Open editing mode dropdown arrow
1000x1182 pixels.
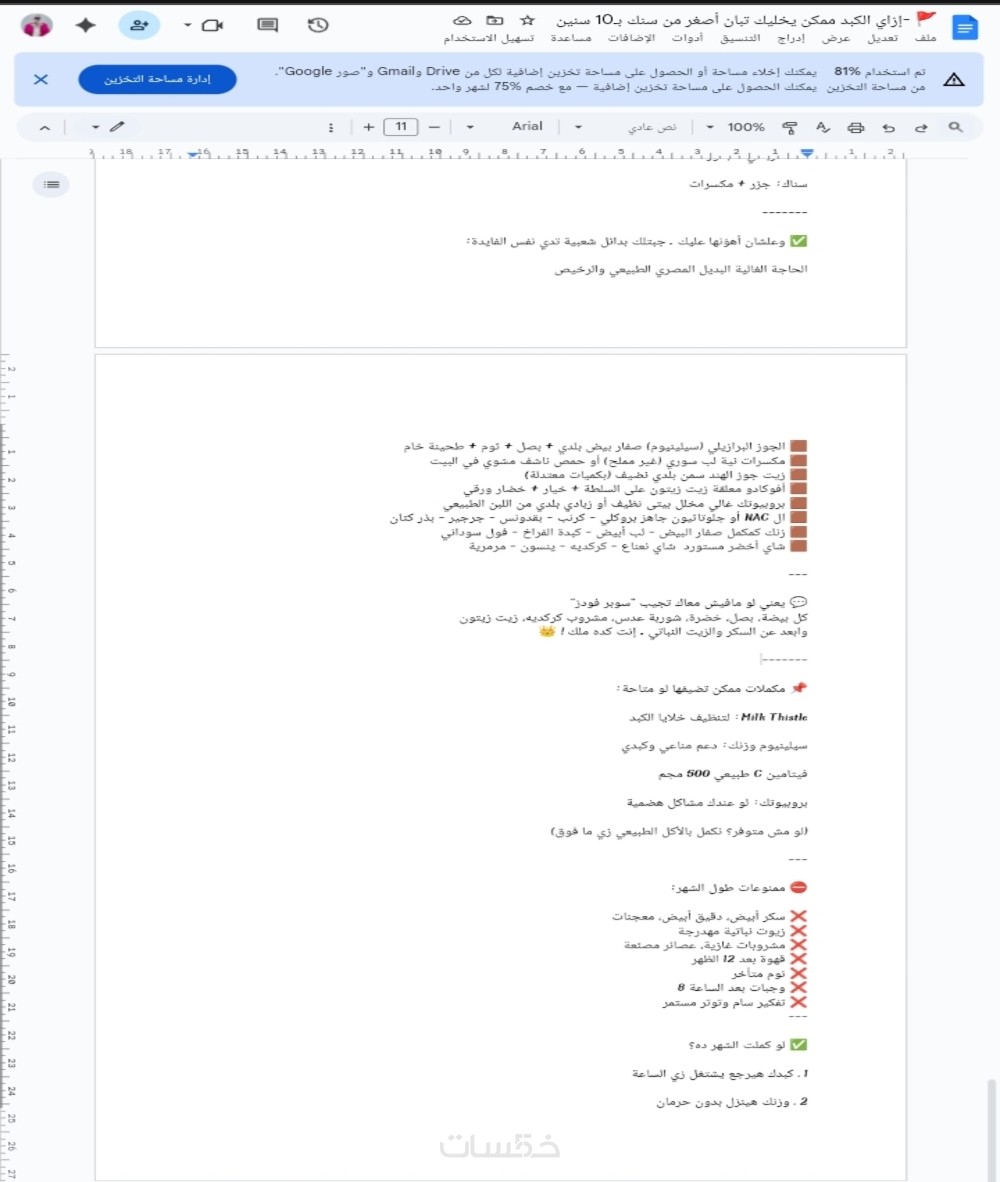95,127
